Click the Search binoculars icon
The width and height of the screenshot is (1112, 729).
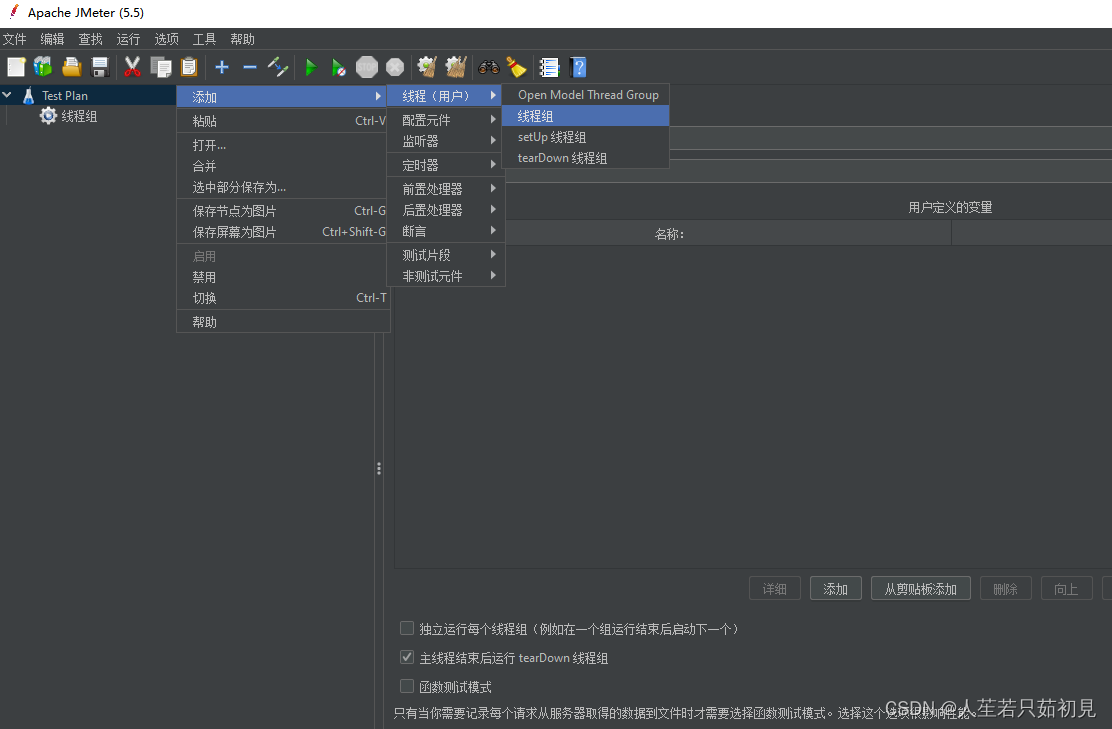point(489,67)
